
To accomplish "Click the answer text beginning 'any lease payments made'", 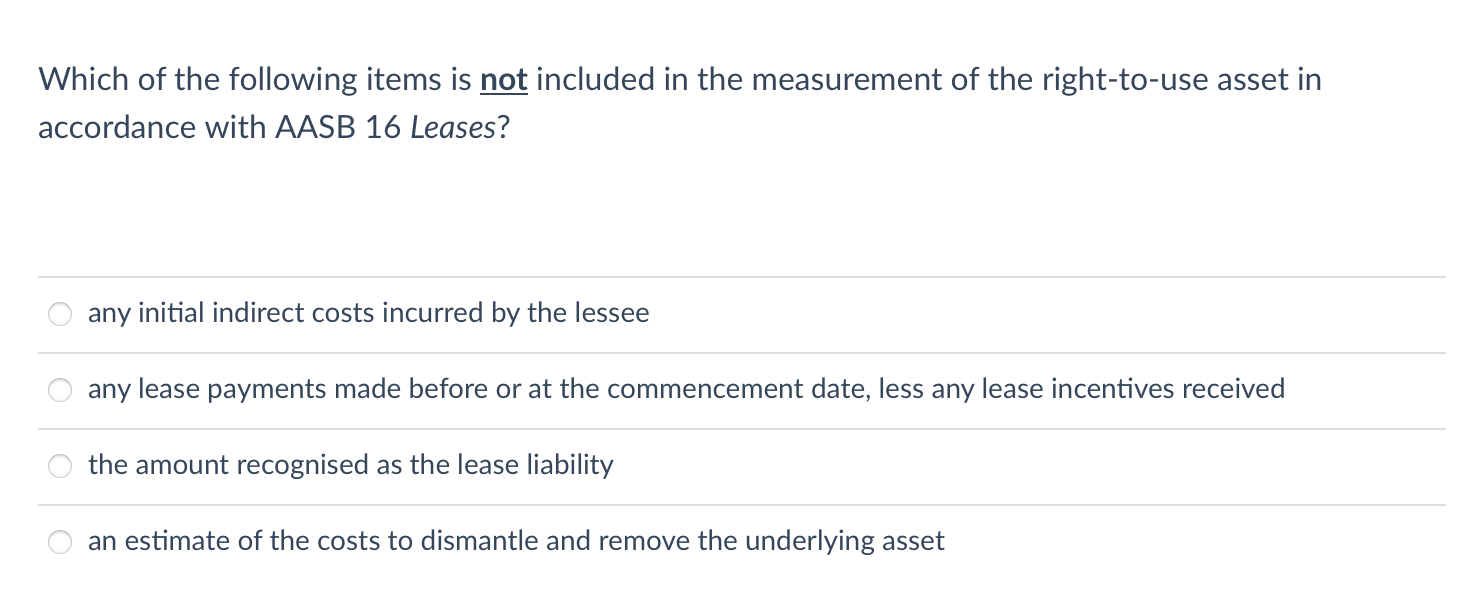I will click(x=686, y=389).
